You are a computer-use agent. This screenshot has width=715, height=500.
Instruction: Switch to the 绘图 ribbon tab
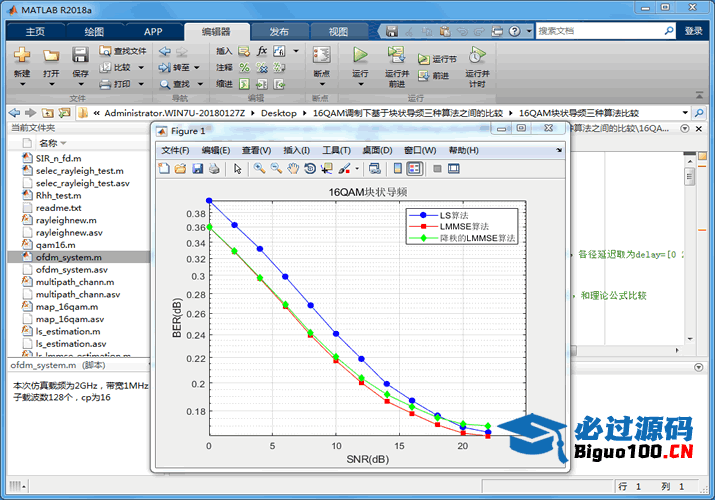coord(94,31)
